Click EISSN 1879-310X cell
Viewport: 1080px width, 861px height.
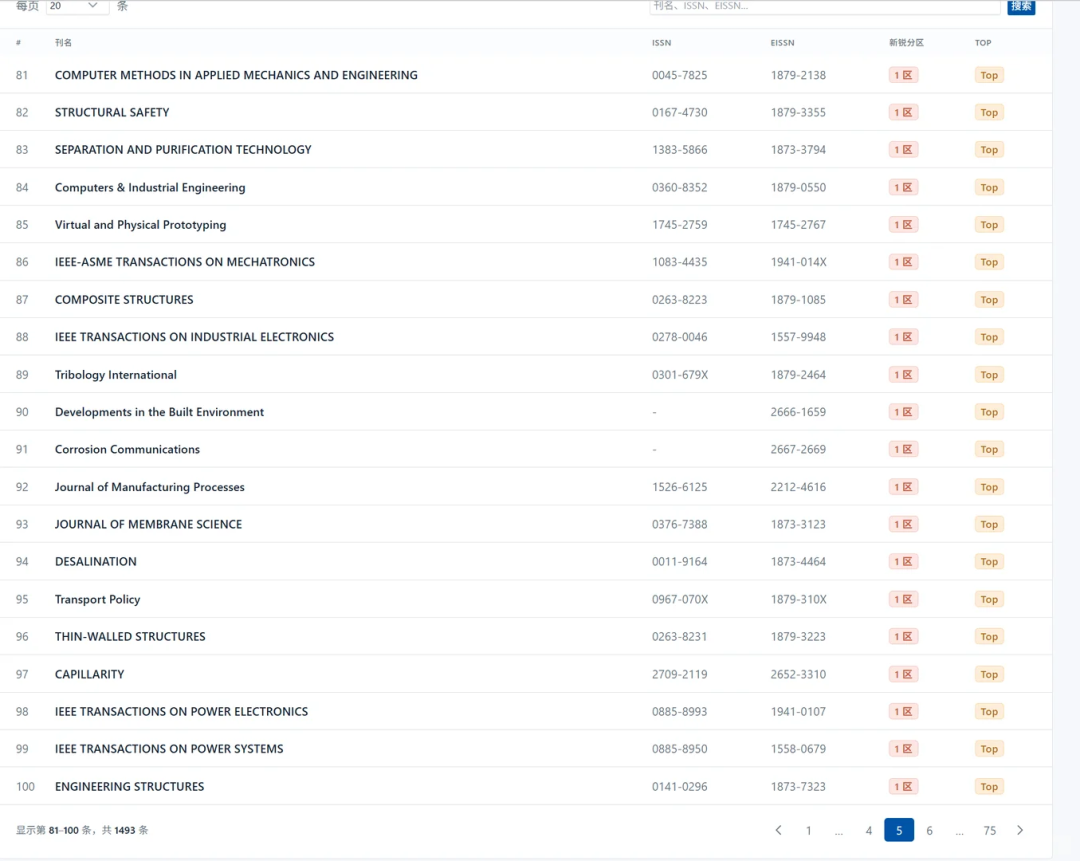coord(799,599)
